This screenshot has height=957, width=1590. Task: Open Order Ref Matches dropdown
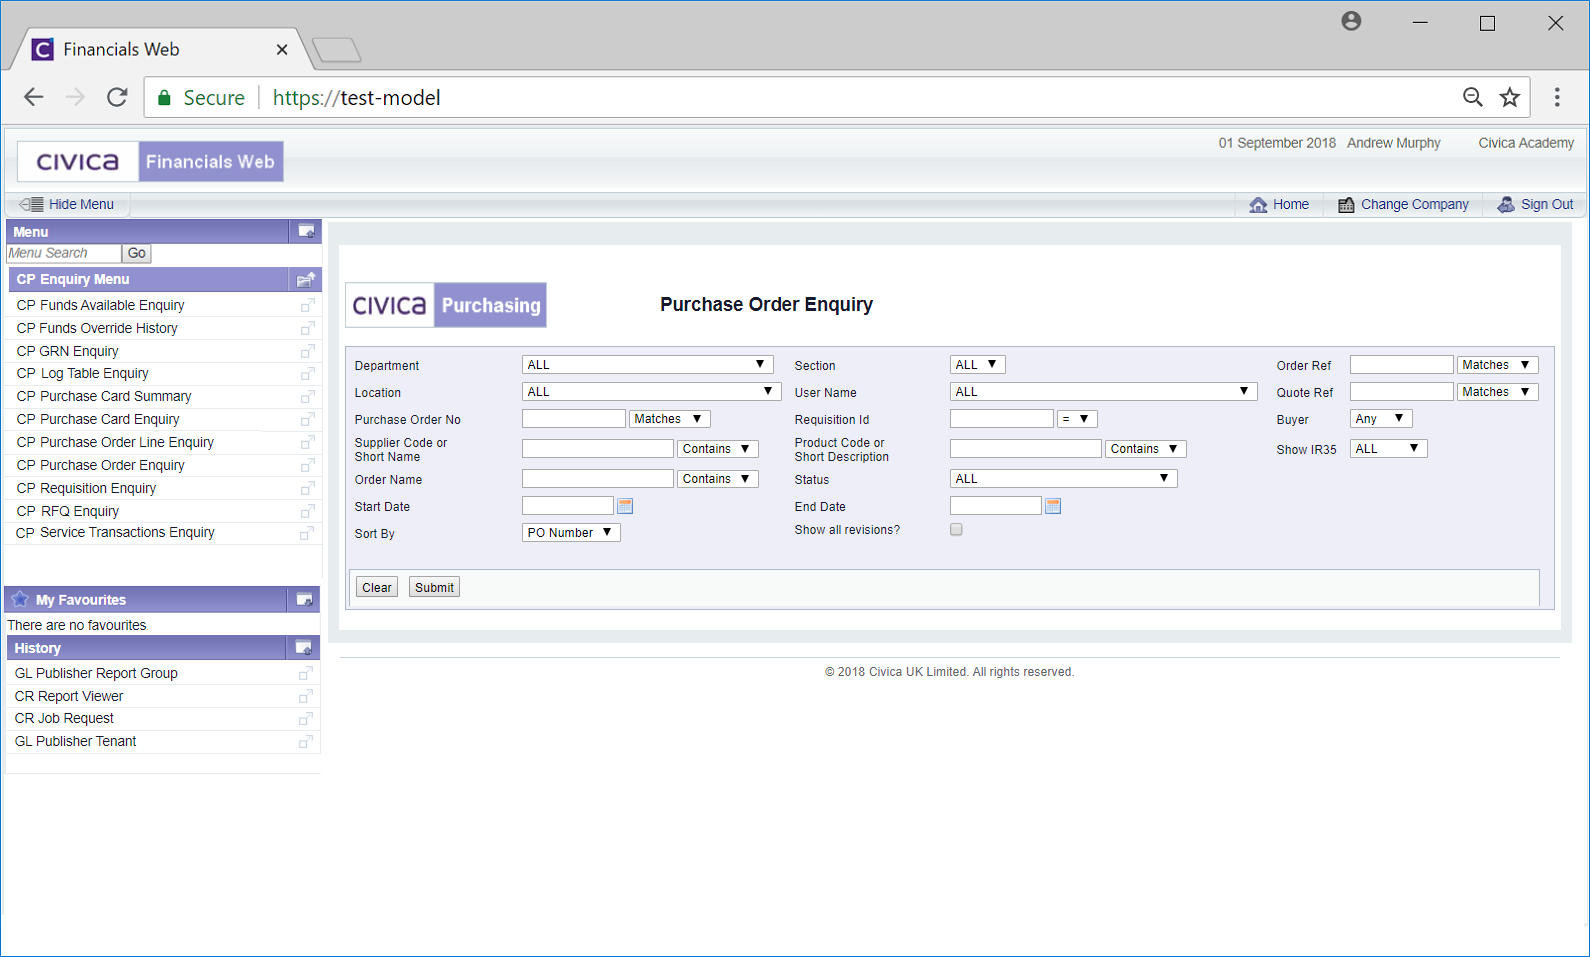pyautogui.click(x=1497, y=365)
